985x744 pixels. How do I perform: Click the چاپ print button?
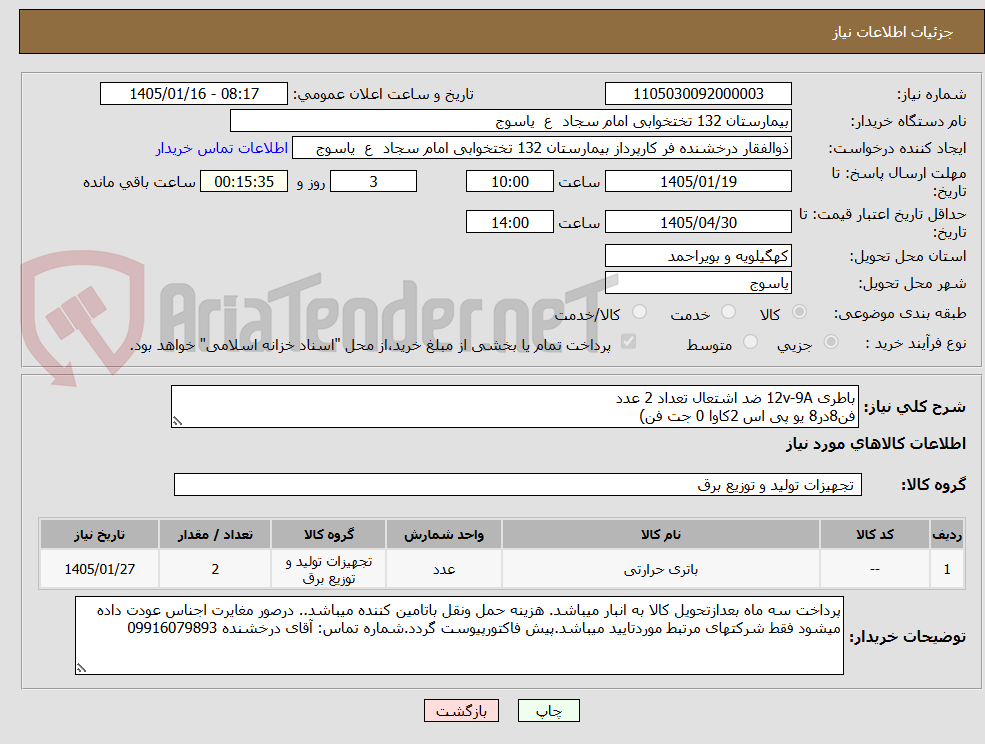548,711
